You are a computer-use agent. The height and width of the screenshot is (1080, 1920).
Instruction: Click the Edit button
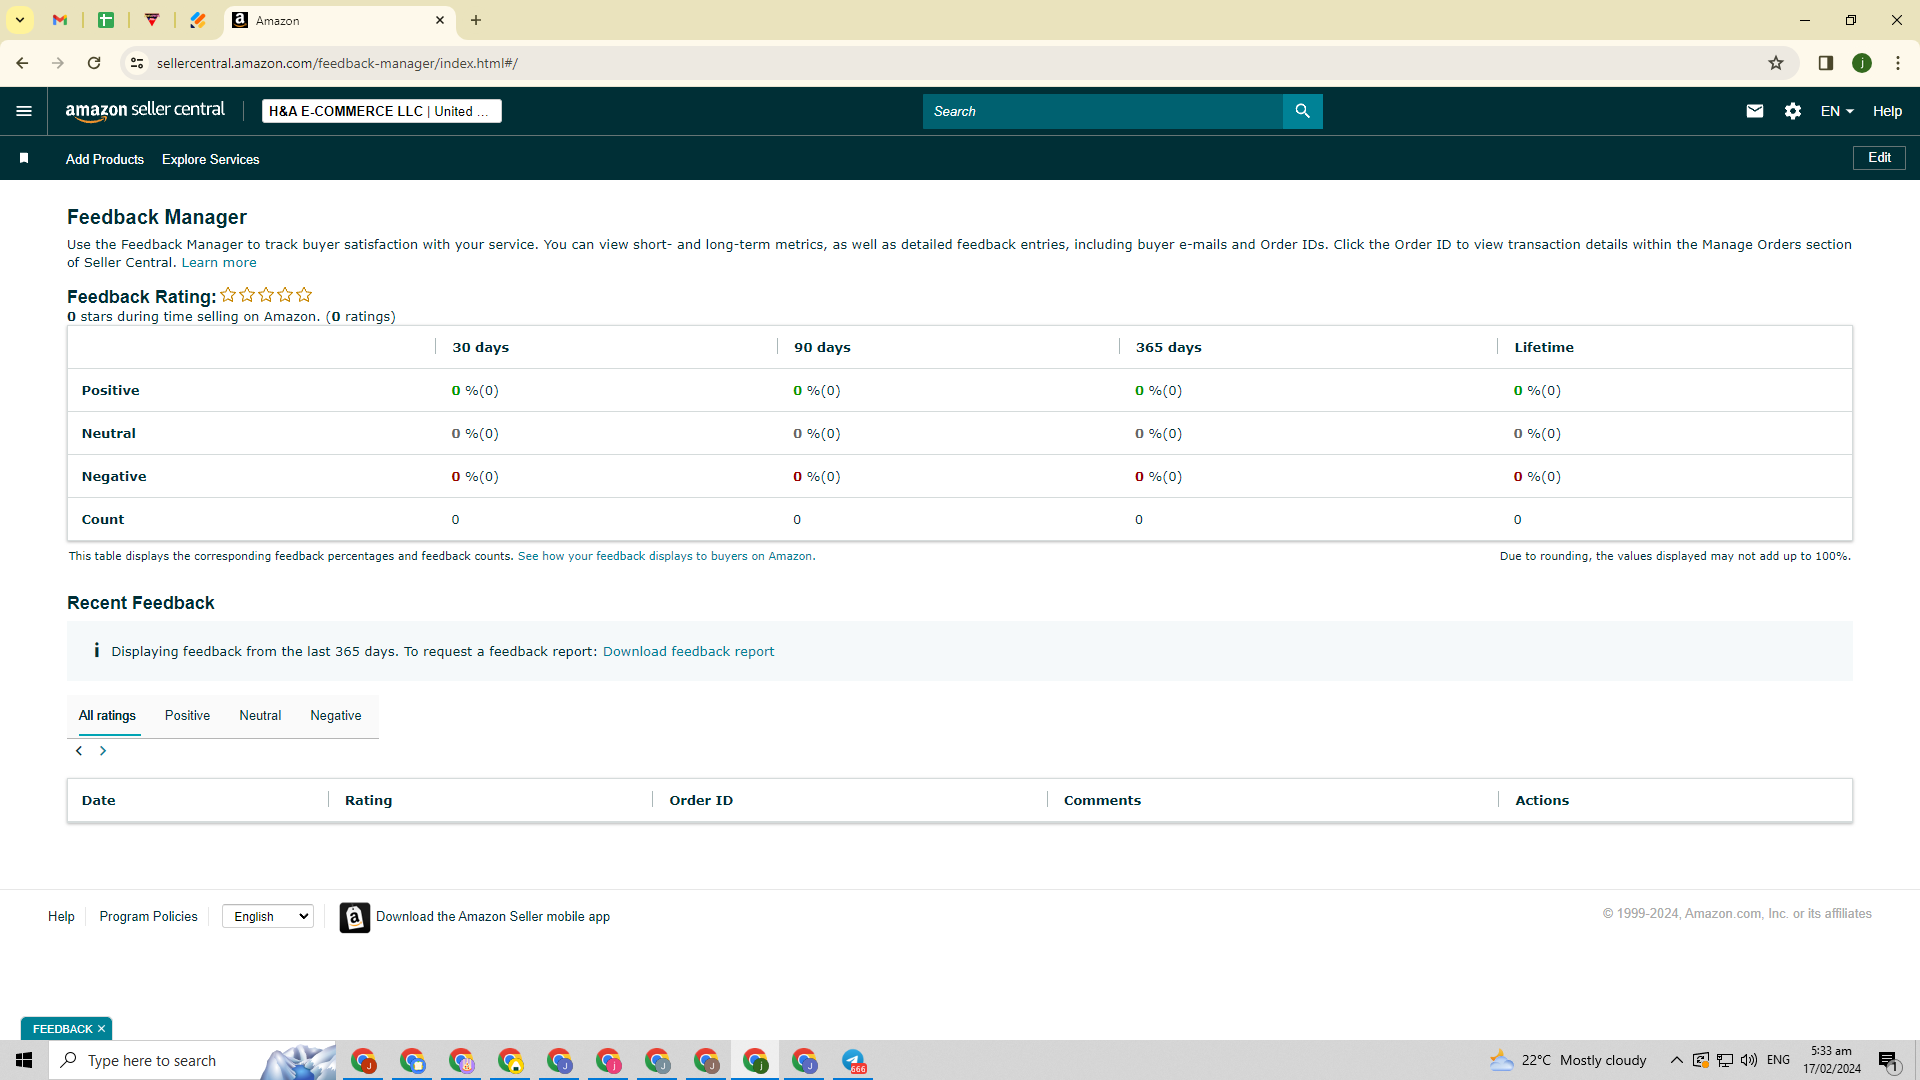pos(1879,158)
